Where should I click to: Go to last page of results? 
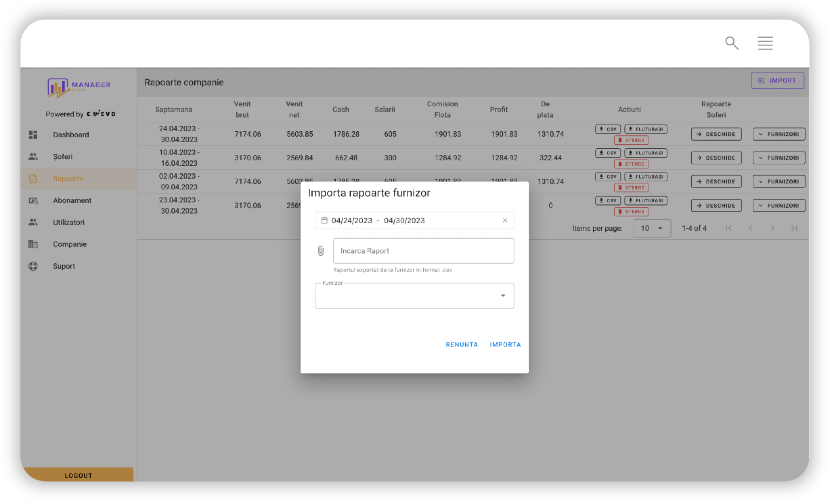(x=794, y=228)
